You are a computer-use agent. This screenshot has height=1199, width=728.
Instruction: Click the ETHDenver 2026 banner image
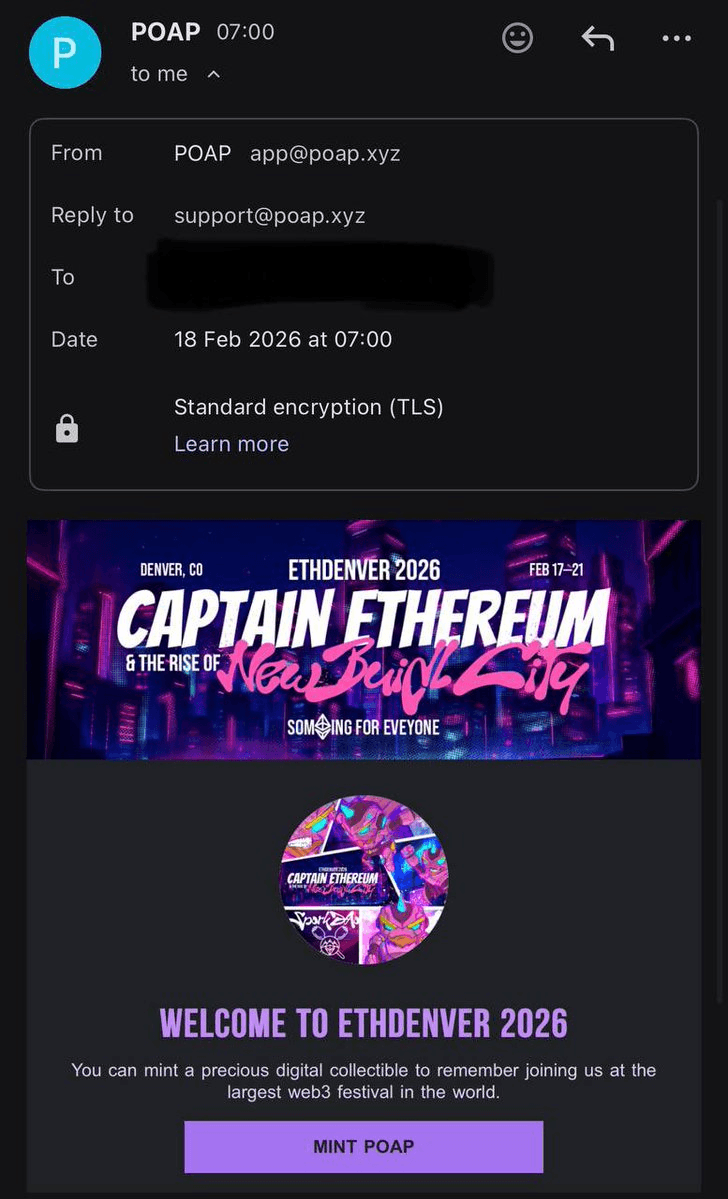363,639
